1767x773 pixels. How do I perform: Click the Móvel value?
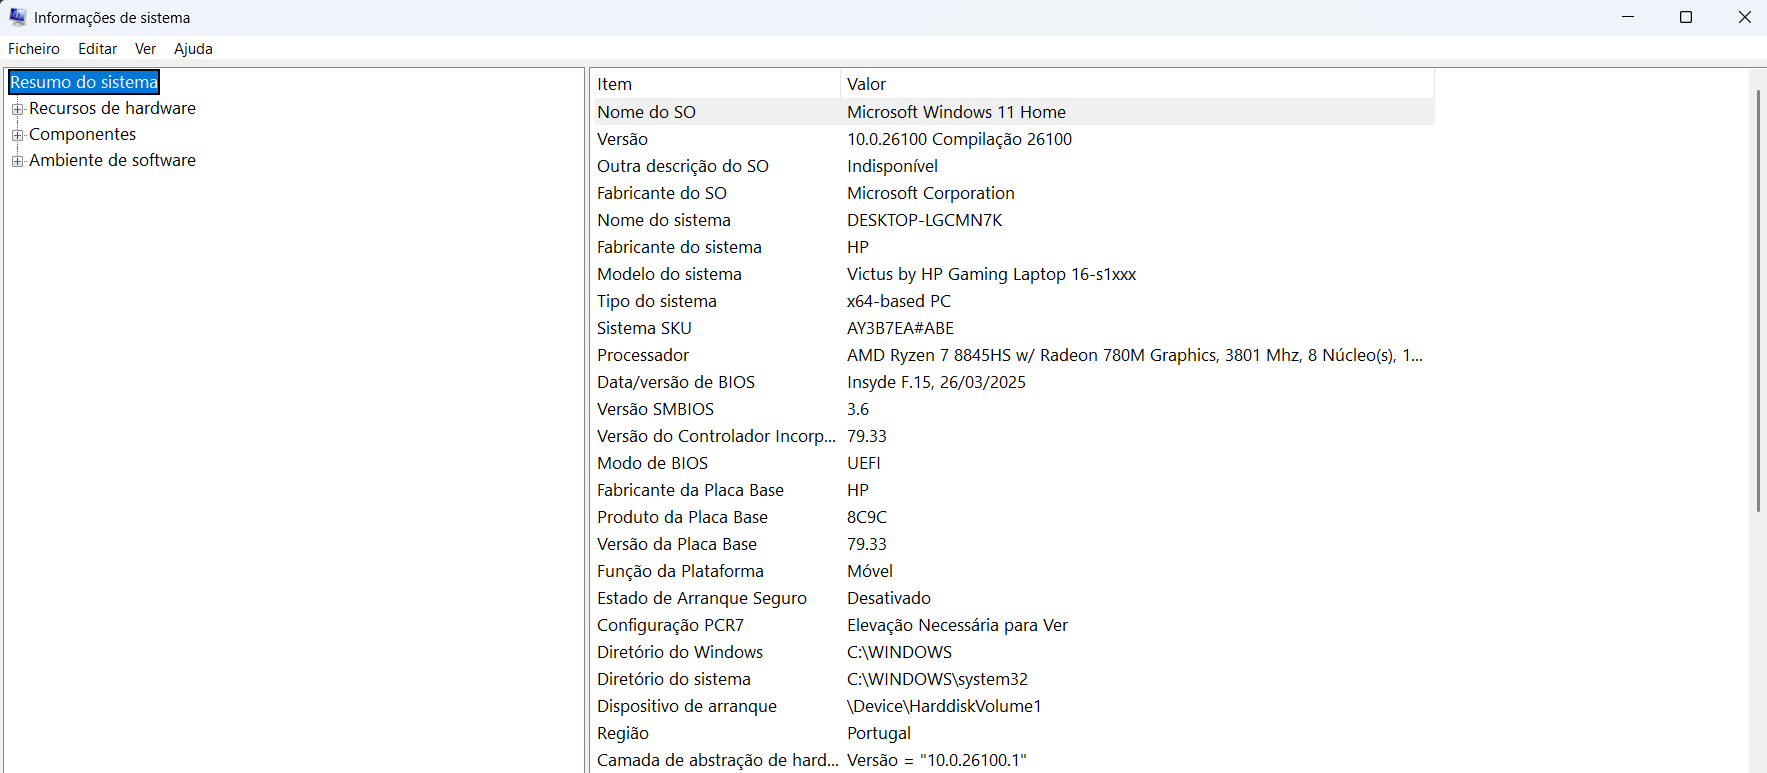tap(869, 571)
